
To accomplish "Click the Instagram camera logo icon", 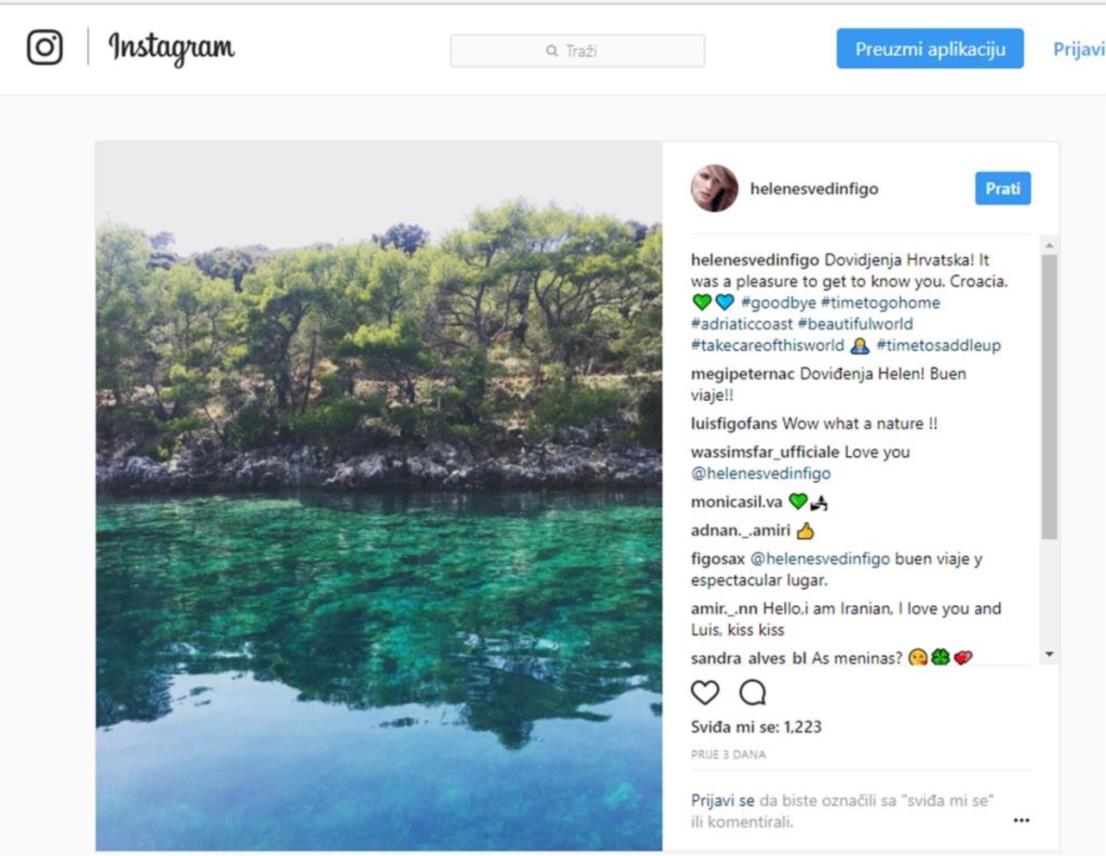I will (44, 47).
